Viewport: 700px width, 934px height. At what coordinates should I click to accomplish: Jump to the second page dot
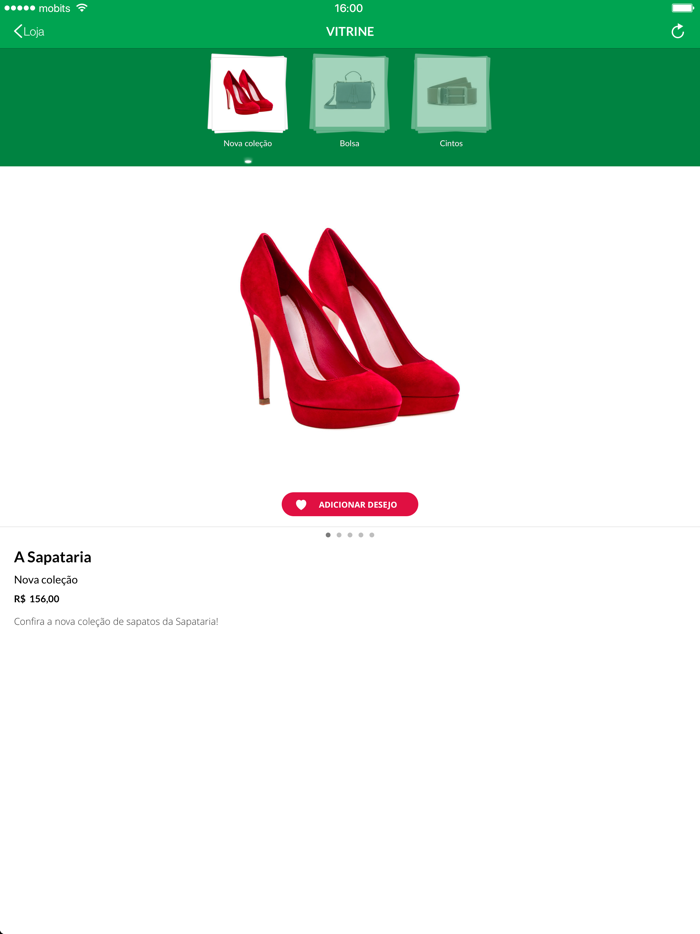coord(339,535)
